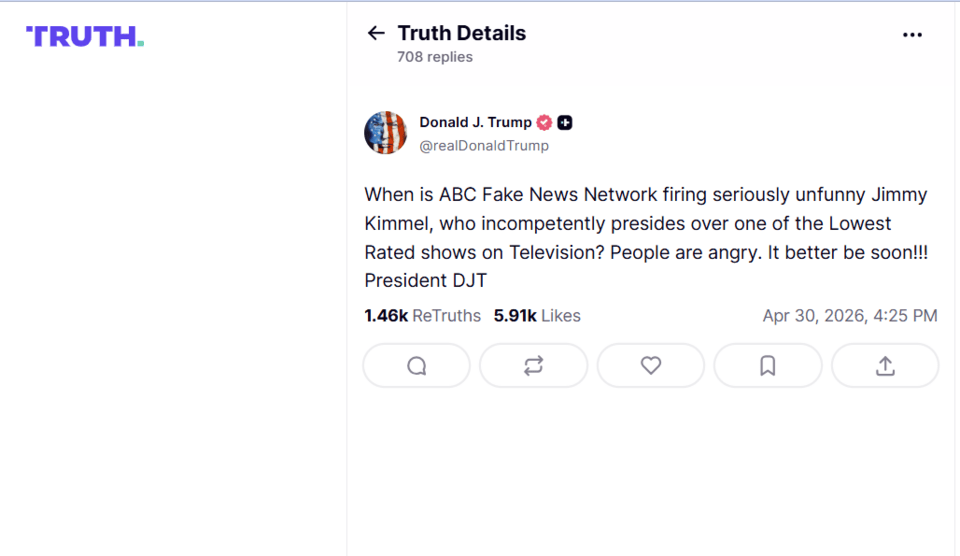Click the Truth Details heading
This screenshot has width=960, height=556.
pyautogui.click(x=461, y=33)
